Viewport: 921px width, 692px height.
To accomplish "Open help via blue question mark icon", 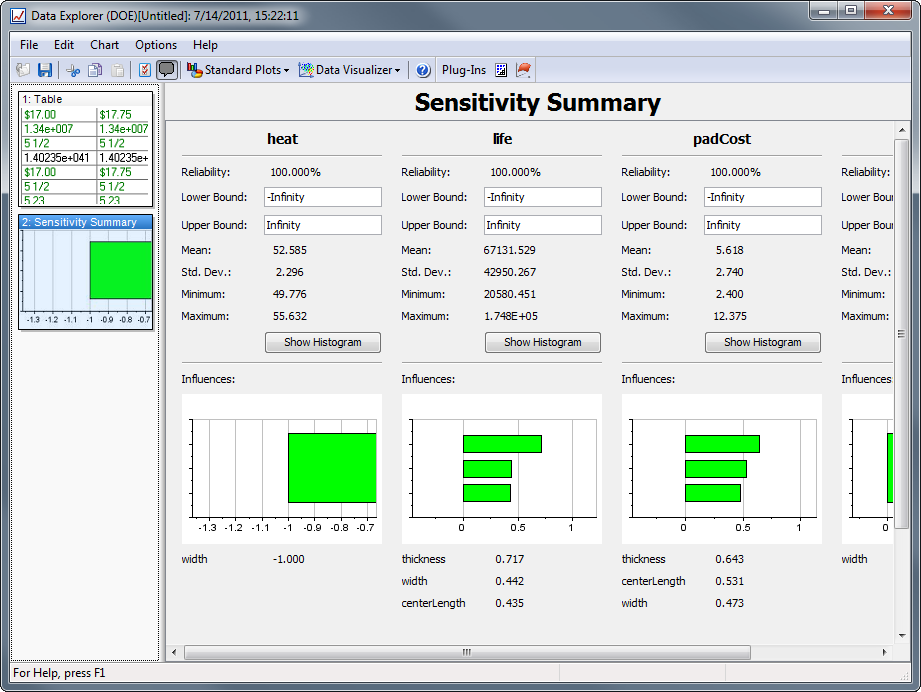I will click(423, 70).
